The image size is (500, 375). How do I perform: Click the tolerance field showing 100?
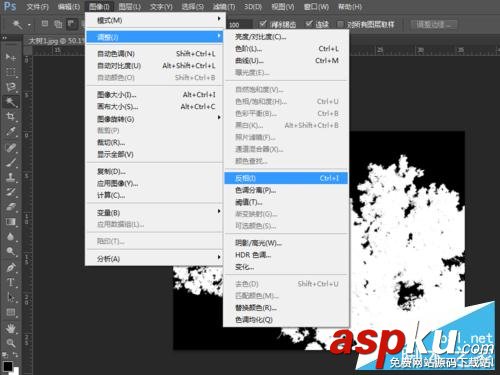click(x=239, y=24)
